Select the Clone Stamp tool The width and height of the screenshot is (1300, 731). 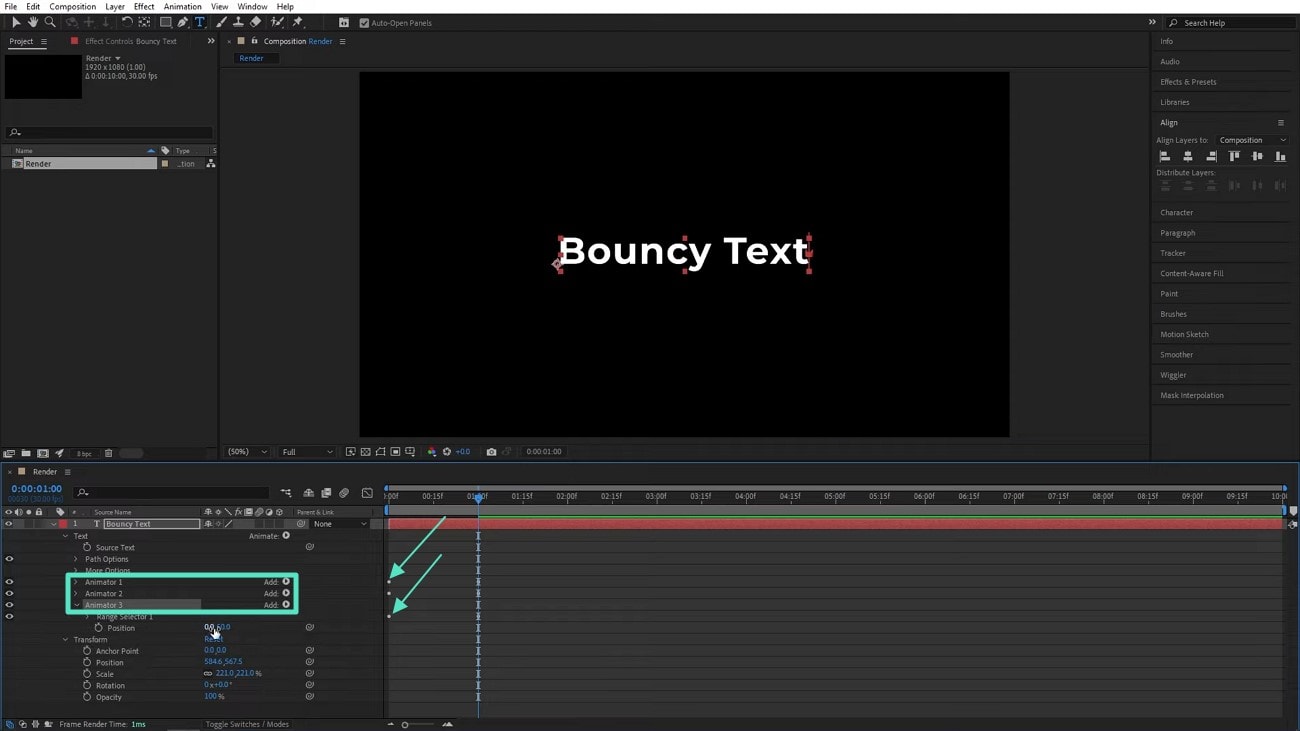pyautogui.click(x=238, y=22)
